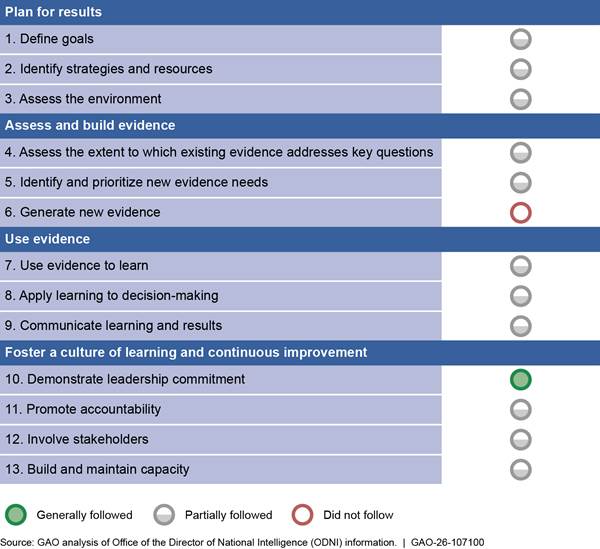Click the green circle for Demonstrate leadership commitment
This screenshot has height=549, width=600.
tap(520, 380)
